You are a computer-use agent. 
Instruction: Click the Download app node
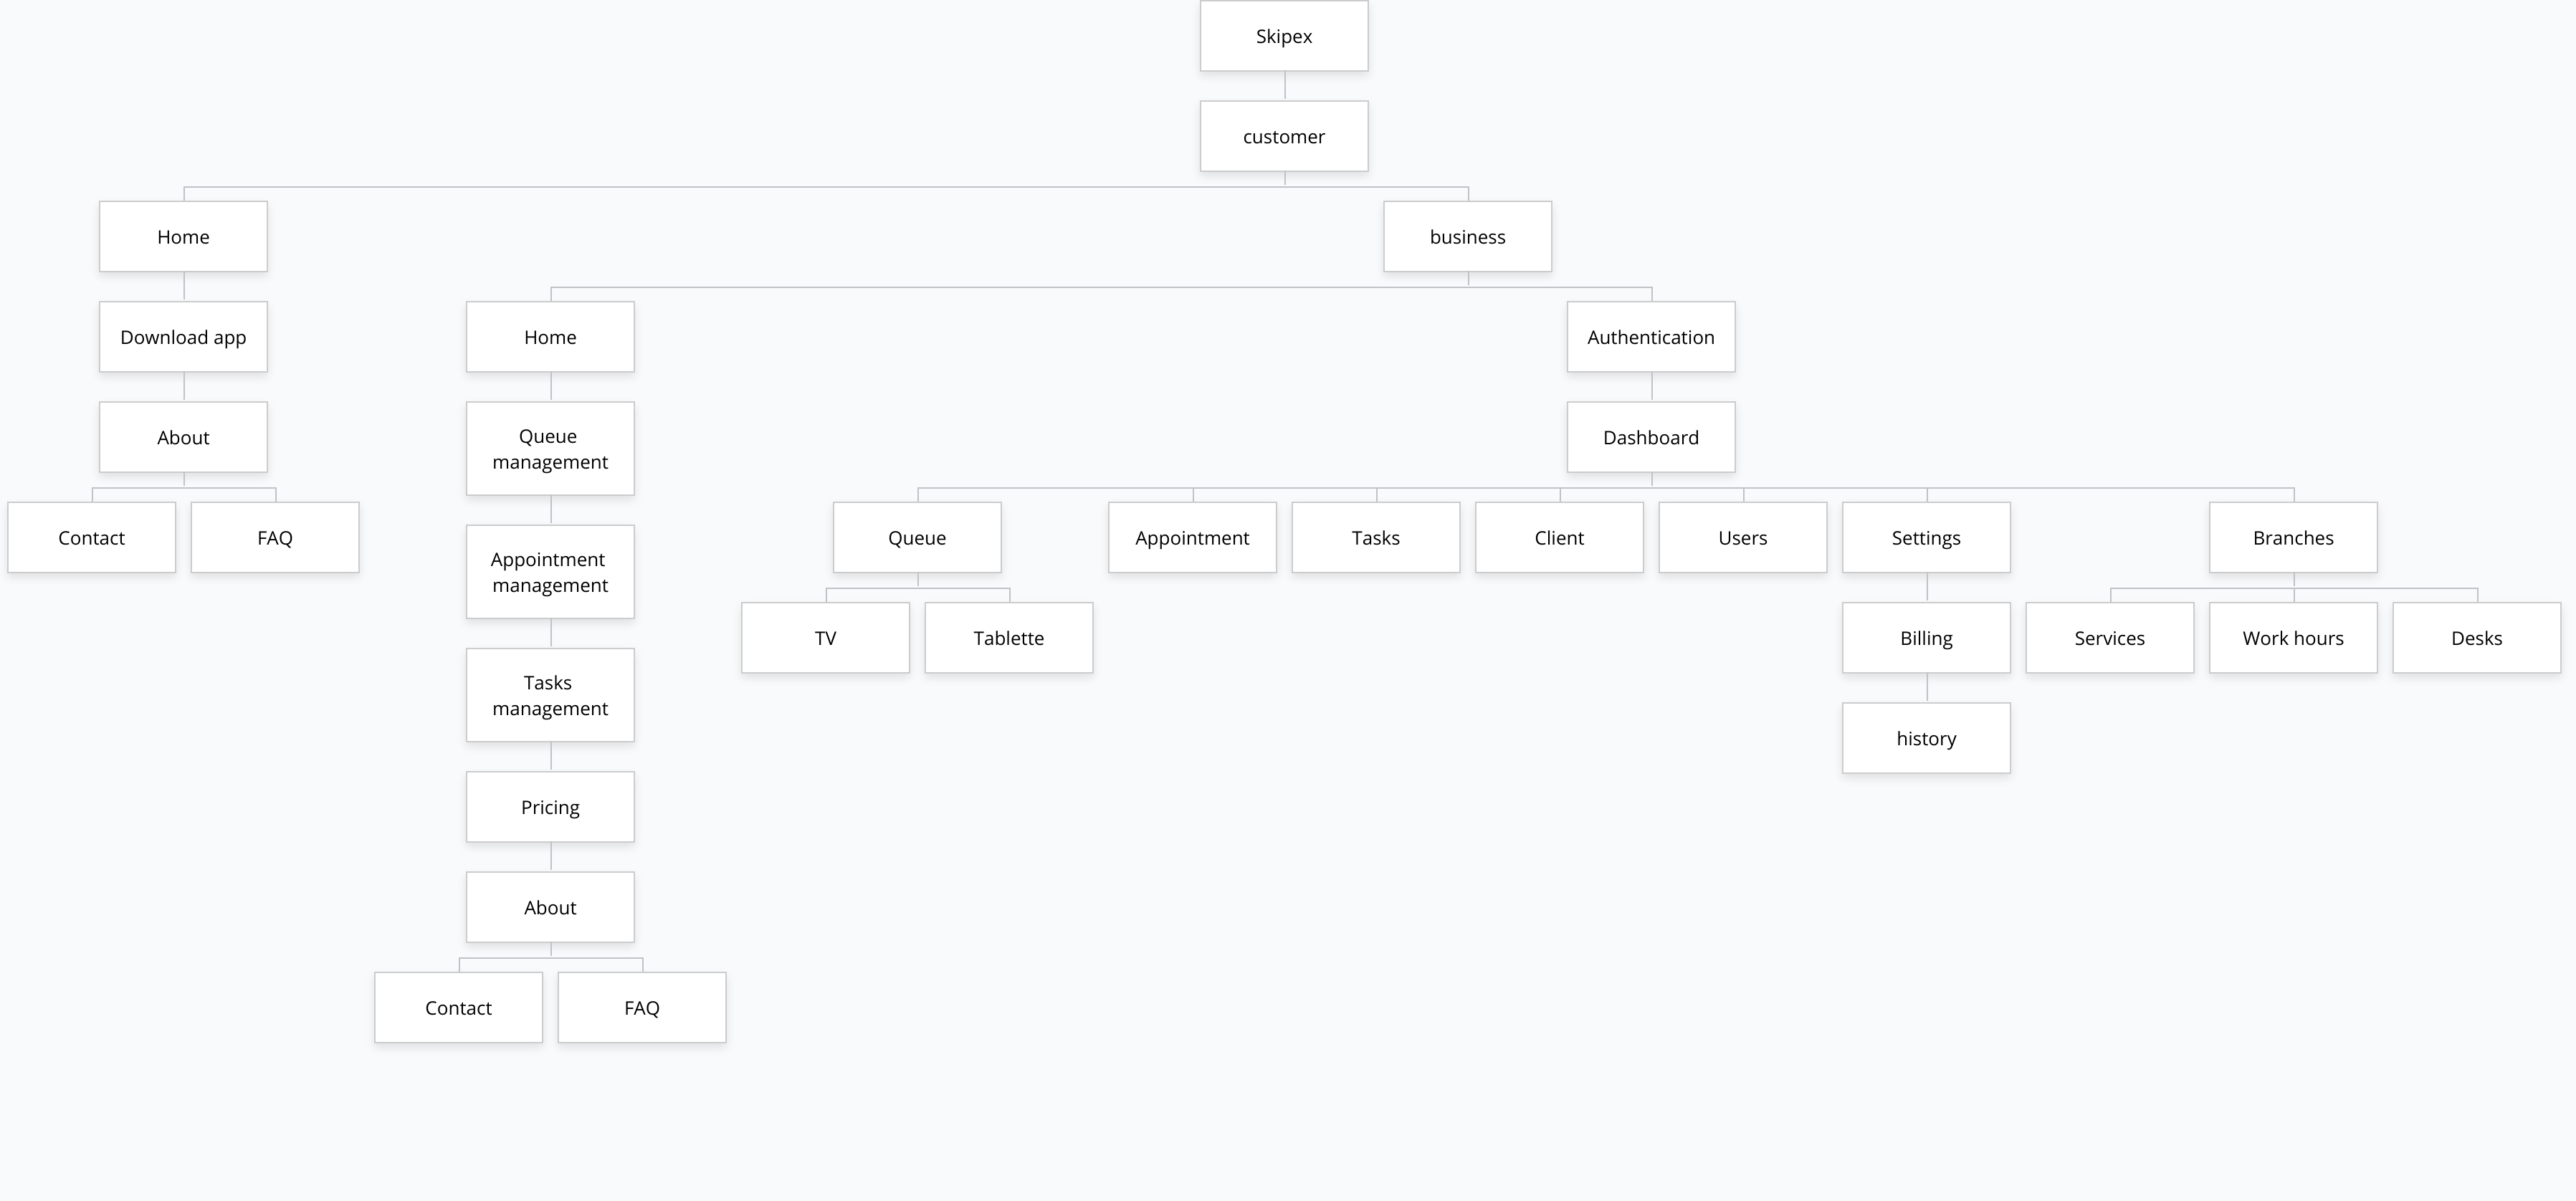coord(183,337)
